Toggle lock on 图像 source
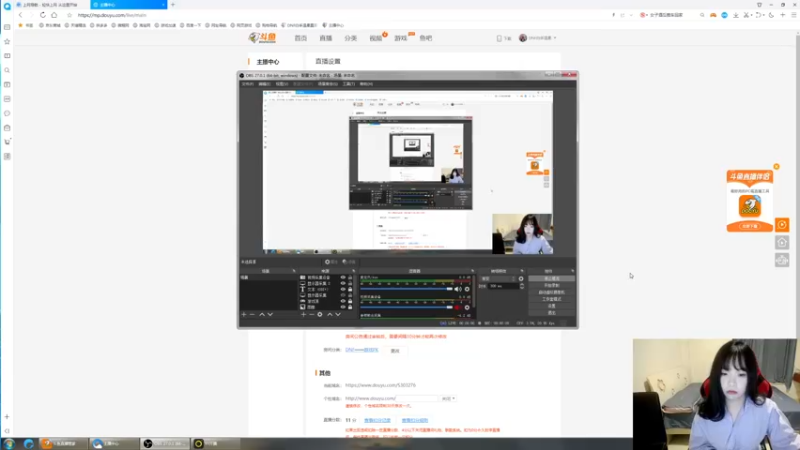 point(350,307)
